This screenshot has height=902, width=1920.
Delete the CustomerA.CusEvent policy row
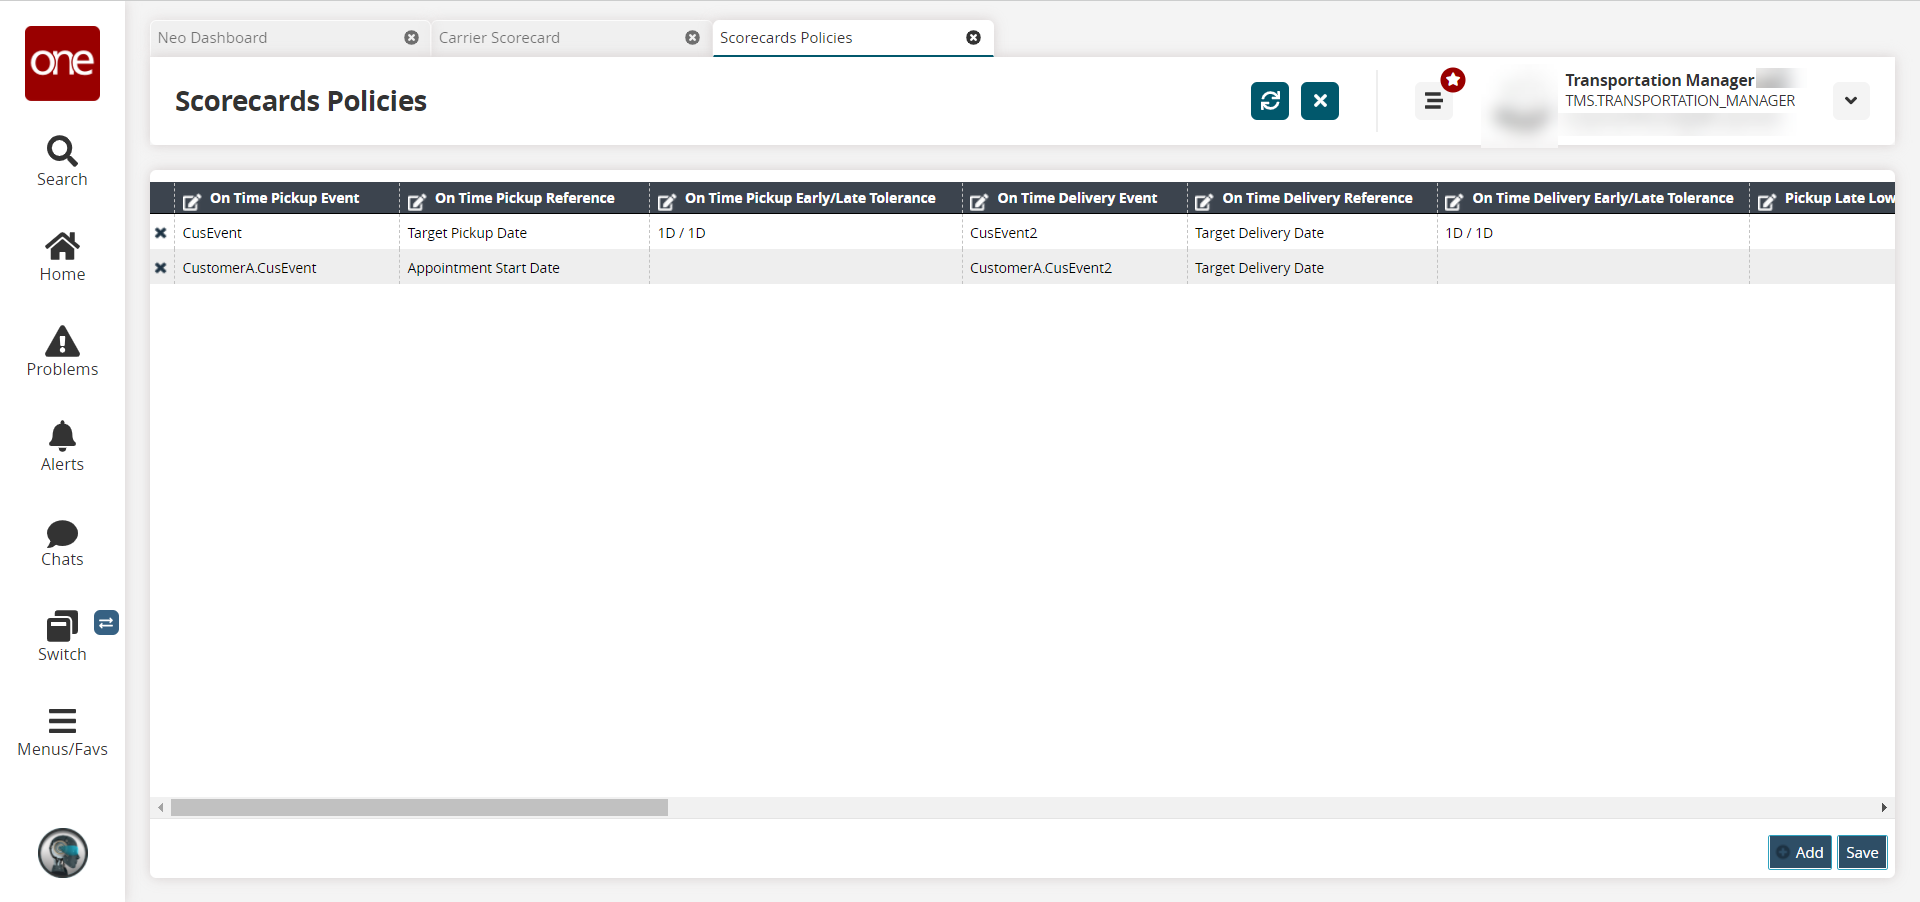click(x=160, y=268)
